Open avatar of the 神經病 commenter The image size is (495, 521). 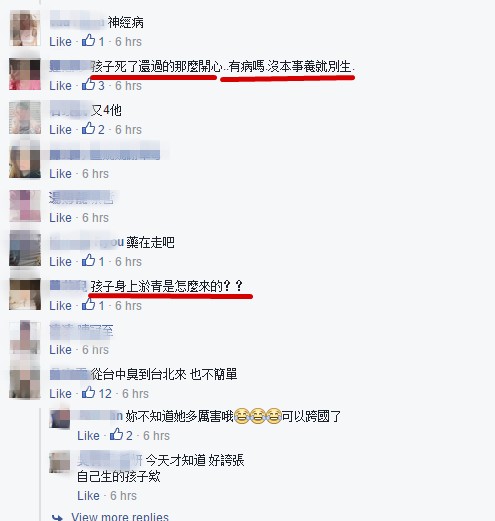pyautogui.click(x=25, y=28)
